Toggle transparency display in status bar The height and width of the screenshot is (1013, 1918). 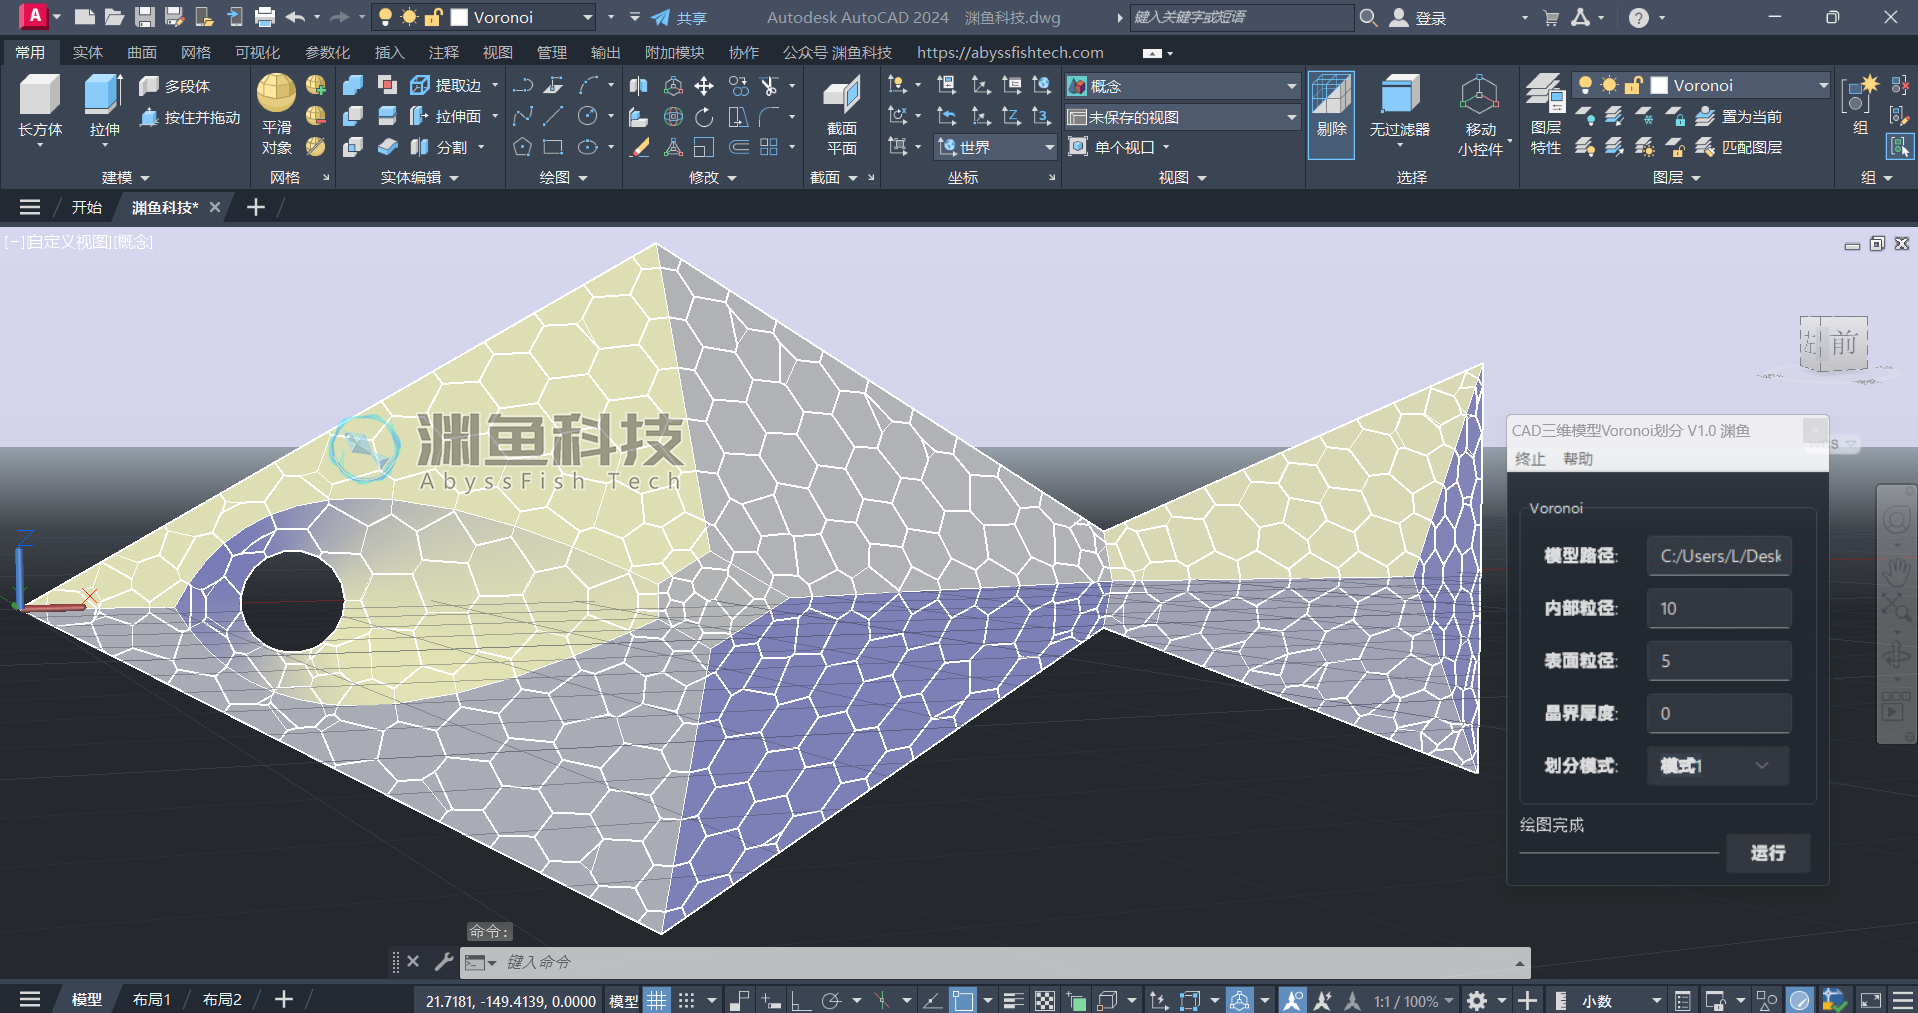click(x=1045, y=1000)
